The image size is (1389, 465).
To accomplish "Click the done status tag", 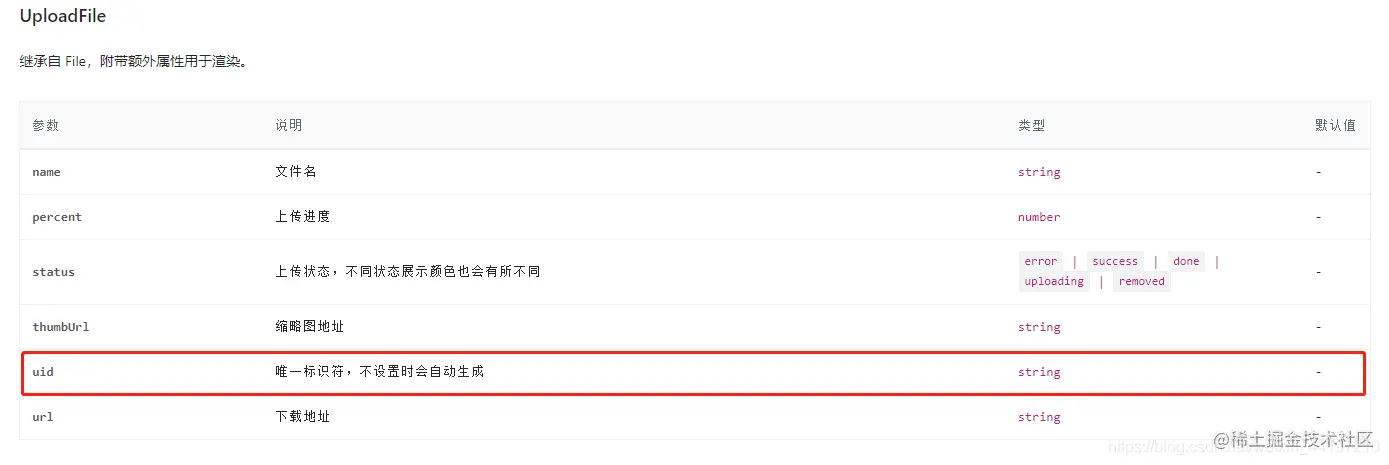I will pos(1186,261).
